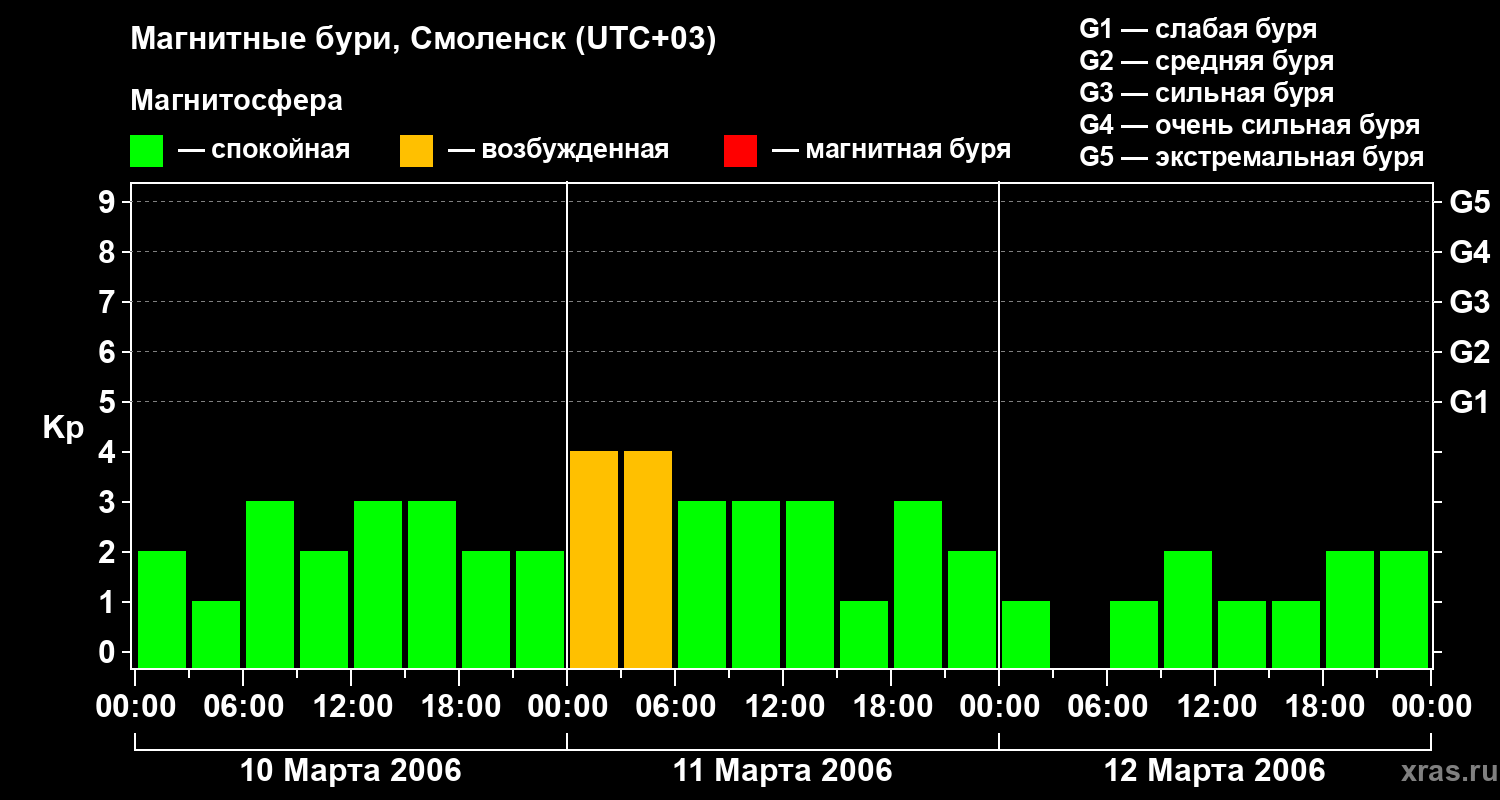Click the red магнитная буря legend swatch
This screenshot has height=800, width=1500.
pyautogui.click(x=740, y=151)
